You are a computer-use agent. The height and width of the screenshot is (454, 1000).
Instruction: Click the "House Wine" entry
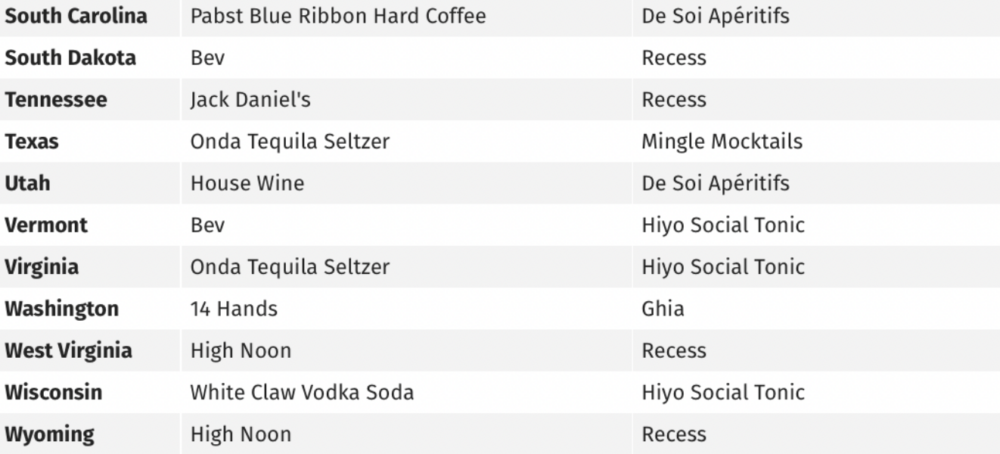(x=247, y=184)
